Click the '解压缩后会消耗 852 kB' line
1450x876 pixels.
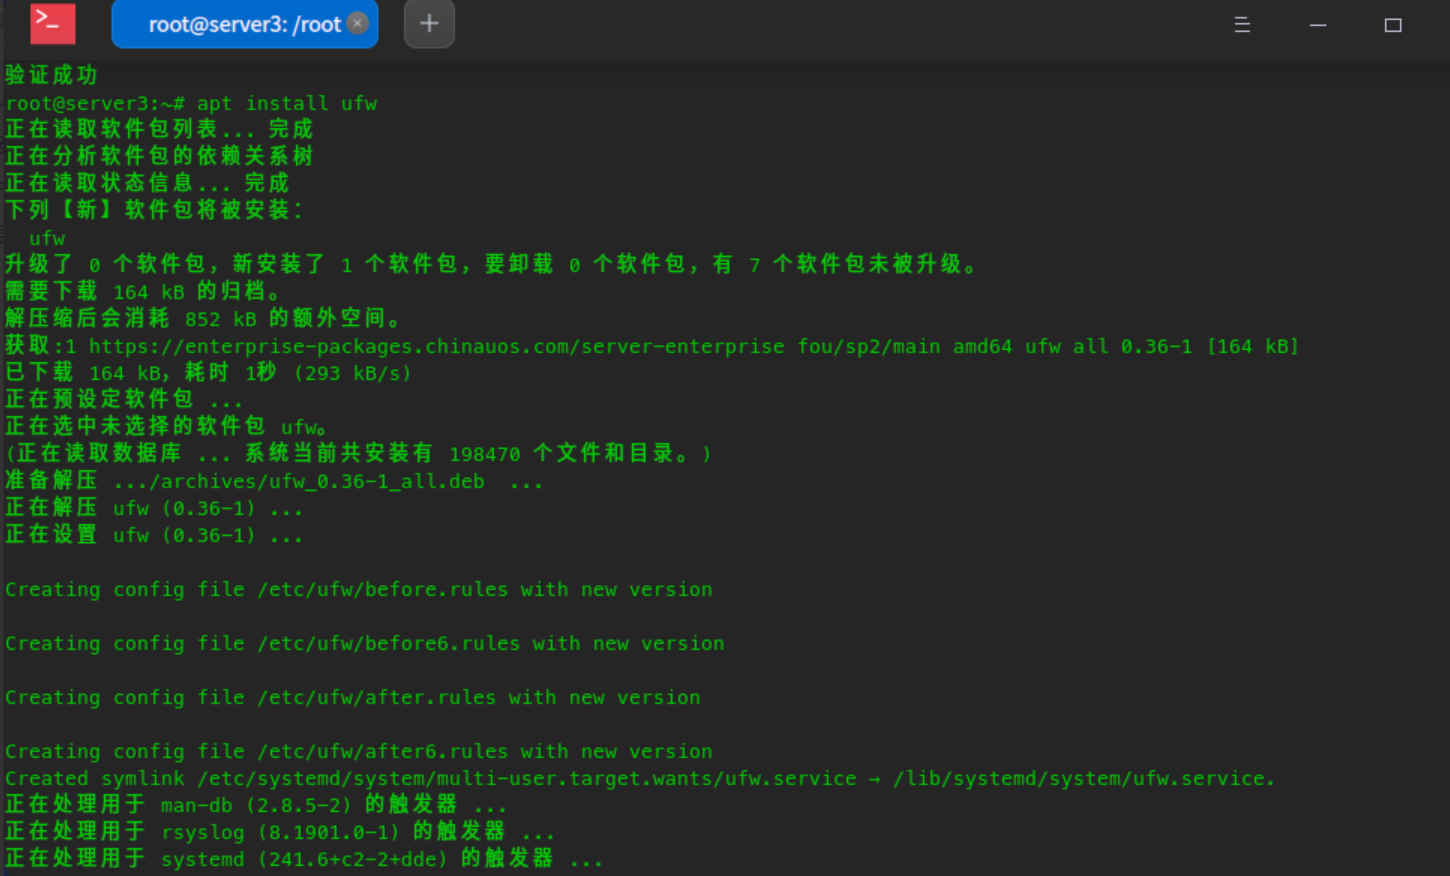(x=202, y=318)
